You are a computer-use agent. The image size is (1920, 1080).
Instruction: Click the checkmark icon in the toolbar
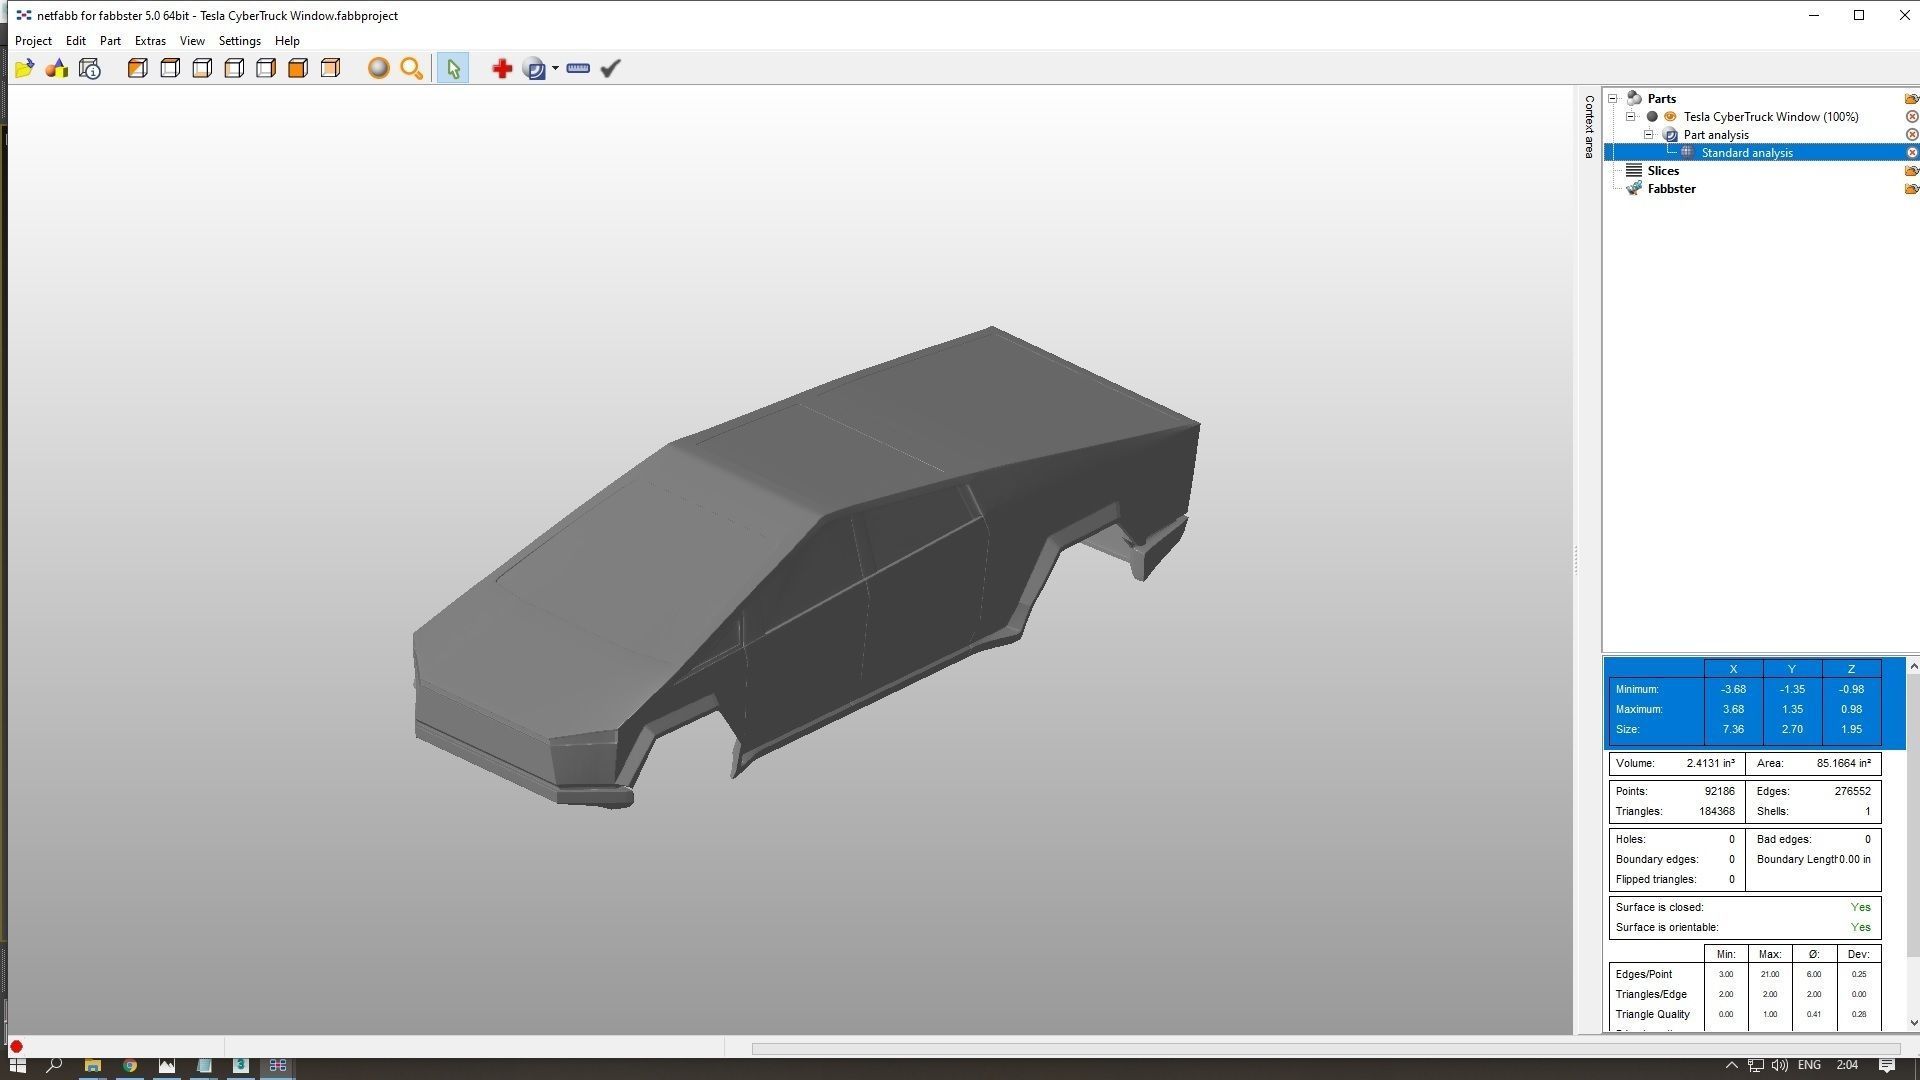pos(611,69)
